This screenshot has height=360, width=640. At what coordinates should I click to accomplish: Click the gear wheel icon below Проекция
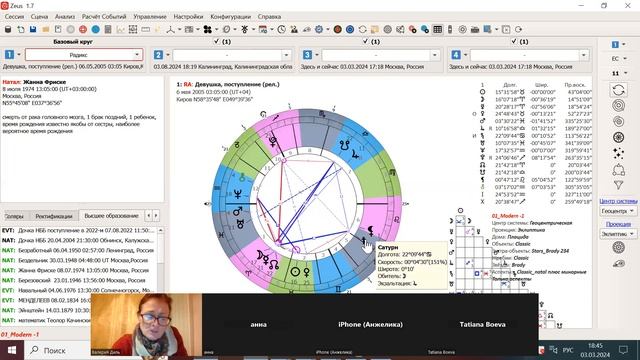(619, 247)
